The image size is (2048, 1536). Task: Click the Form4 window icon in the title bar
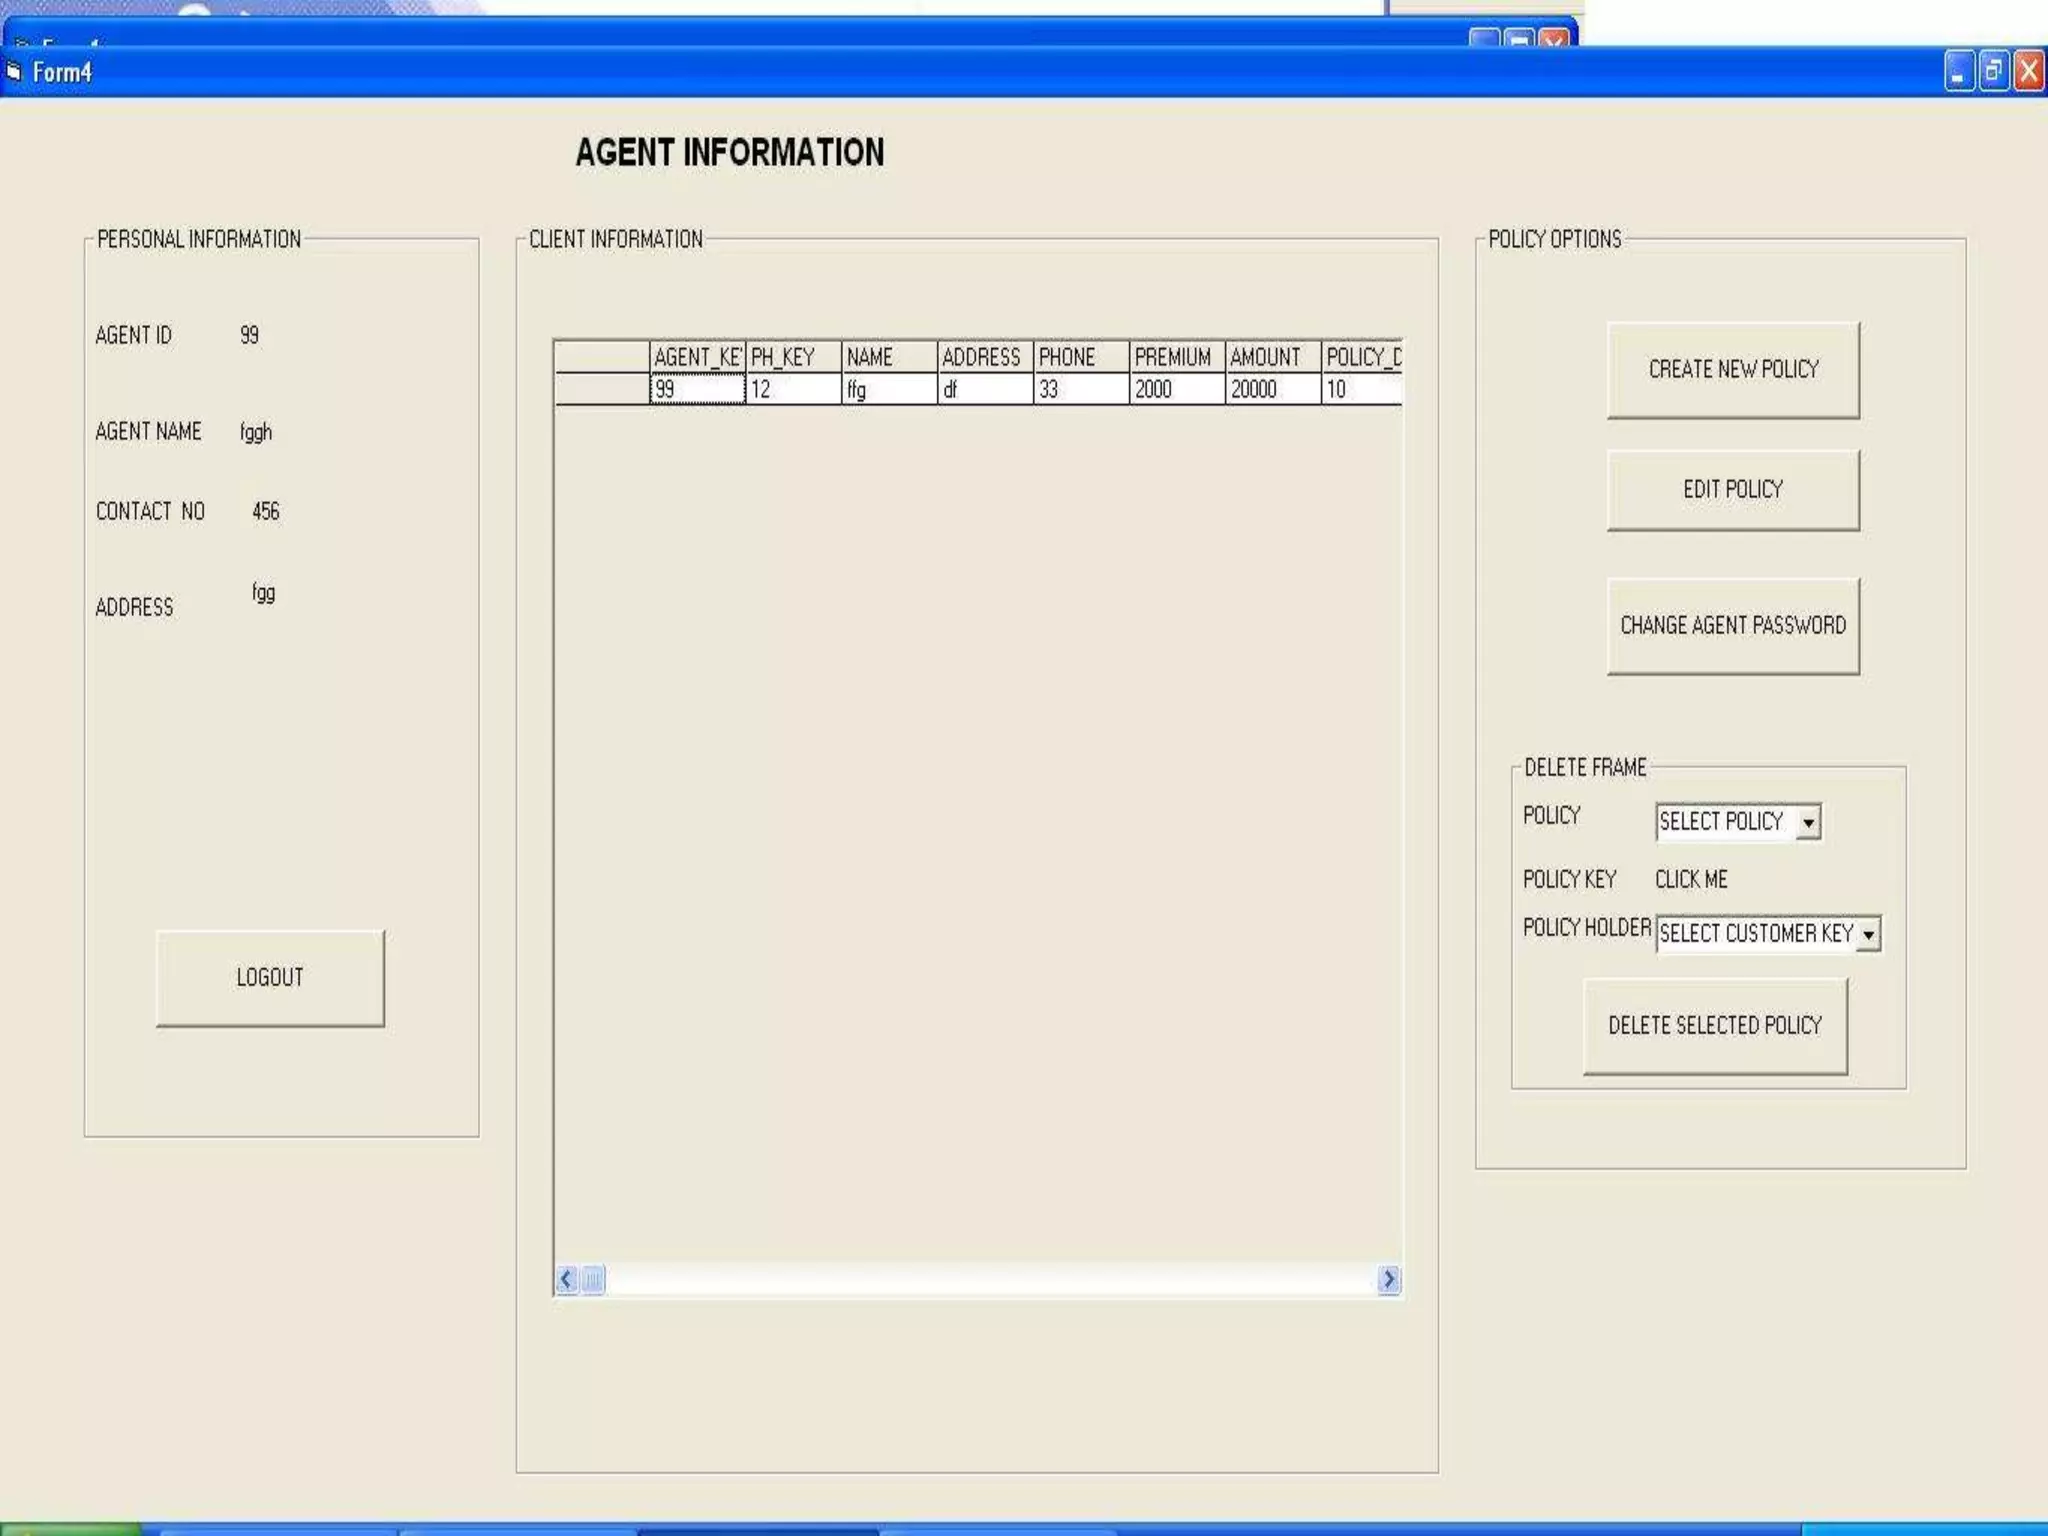click(x=14, y=71)
